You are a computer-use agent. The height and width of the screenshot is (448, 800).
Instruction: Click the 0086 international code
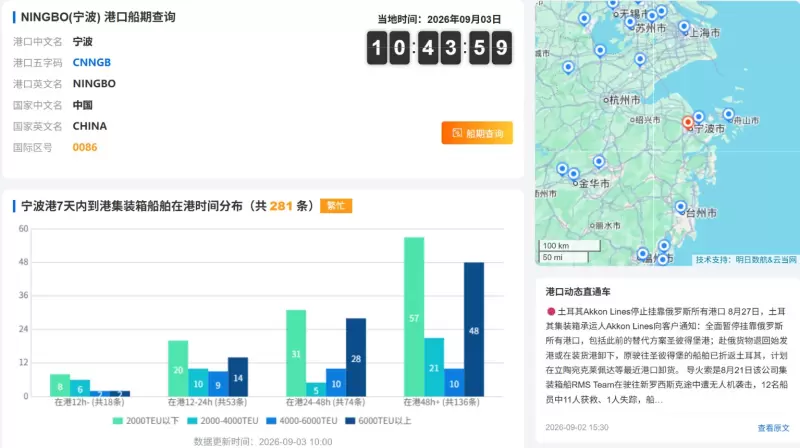85,147
